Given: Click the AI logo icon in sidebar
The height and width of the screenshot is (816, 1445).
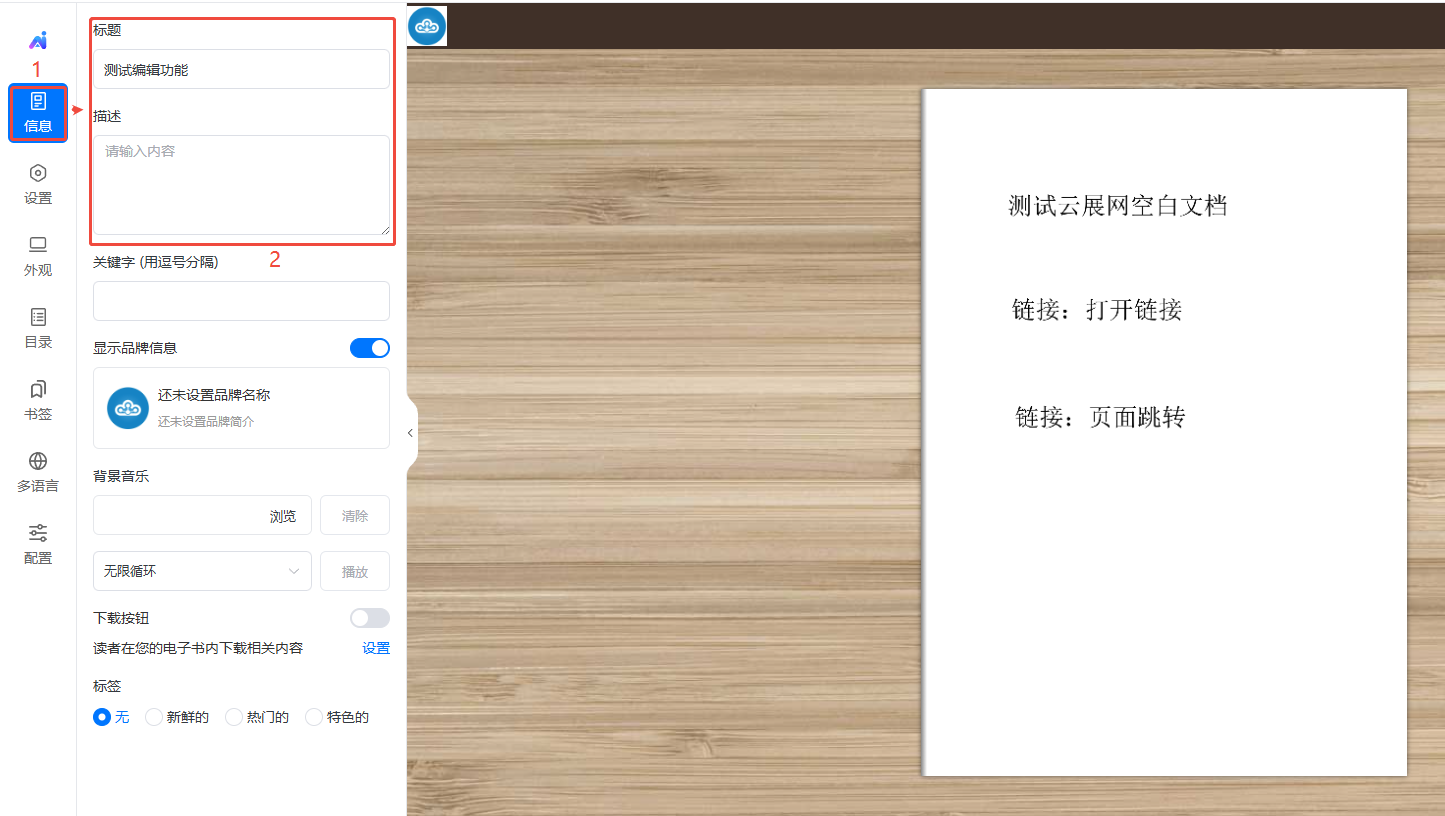Looking at the screenshot, I should 38,41.
